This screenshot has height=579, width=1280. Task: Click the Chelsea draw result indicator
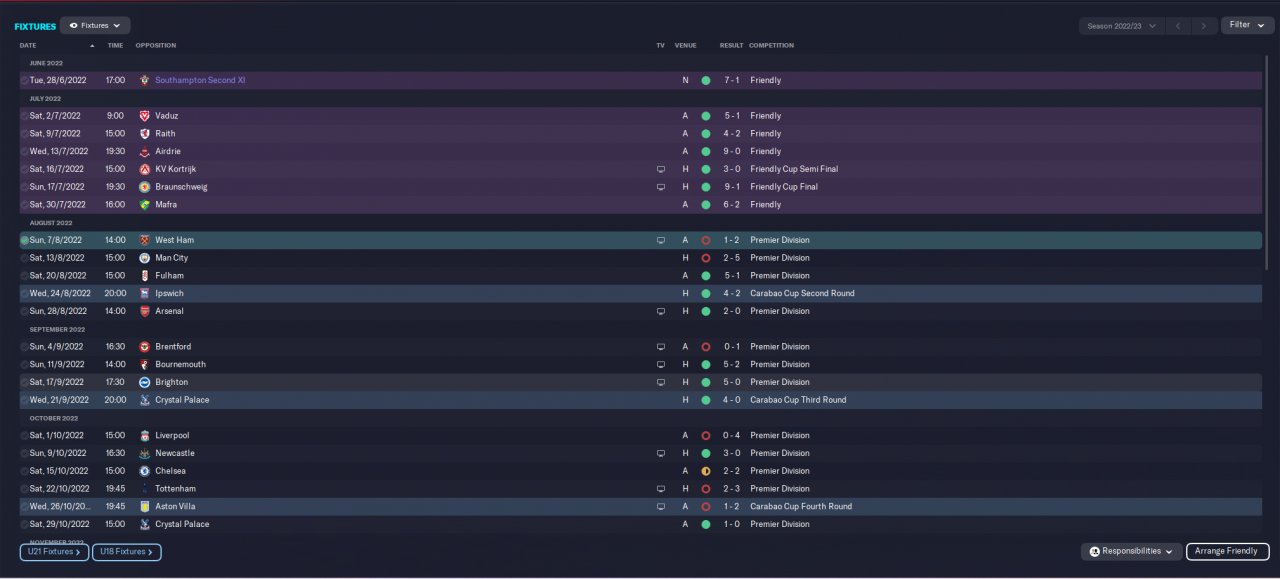point(706,471)
